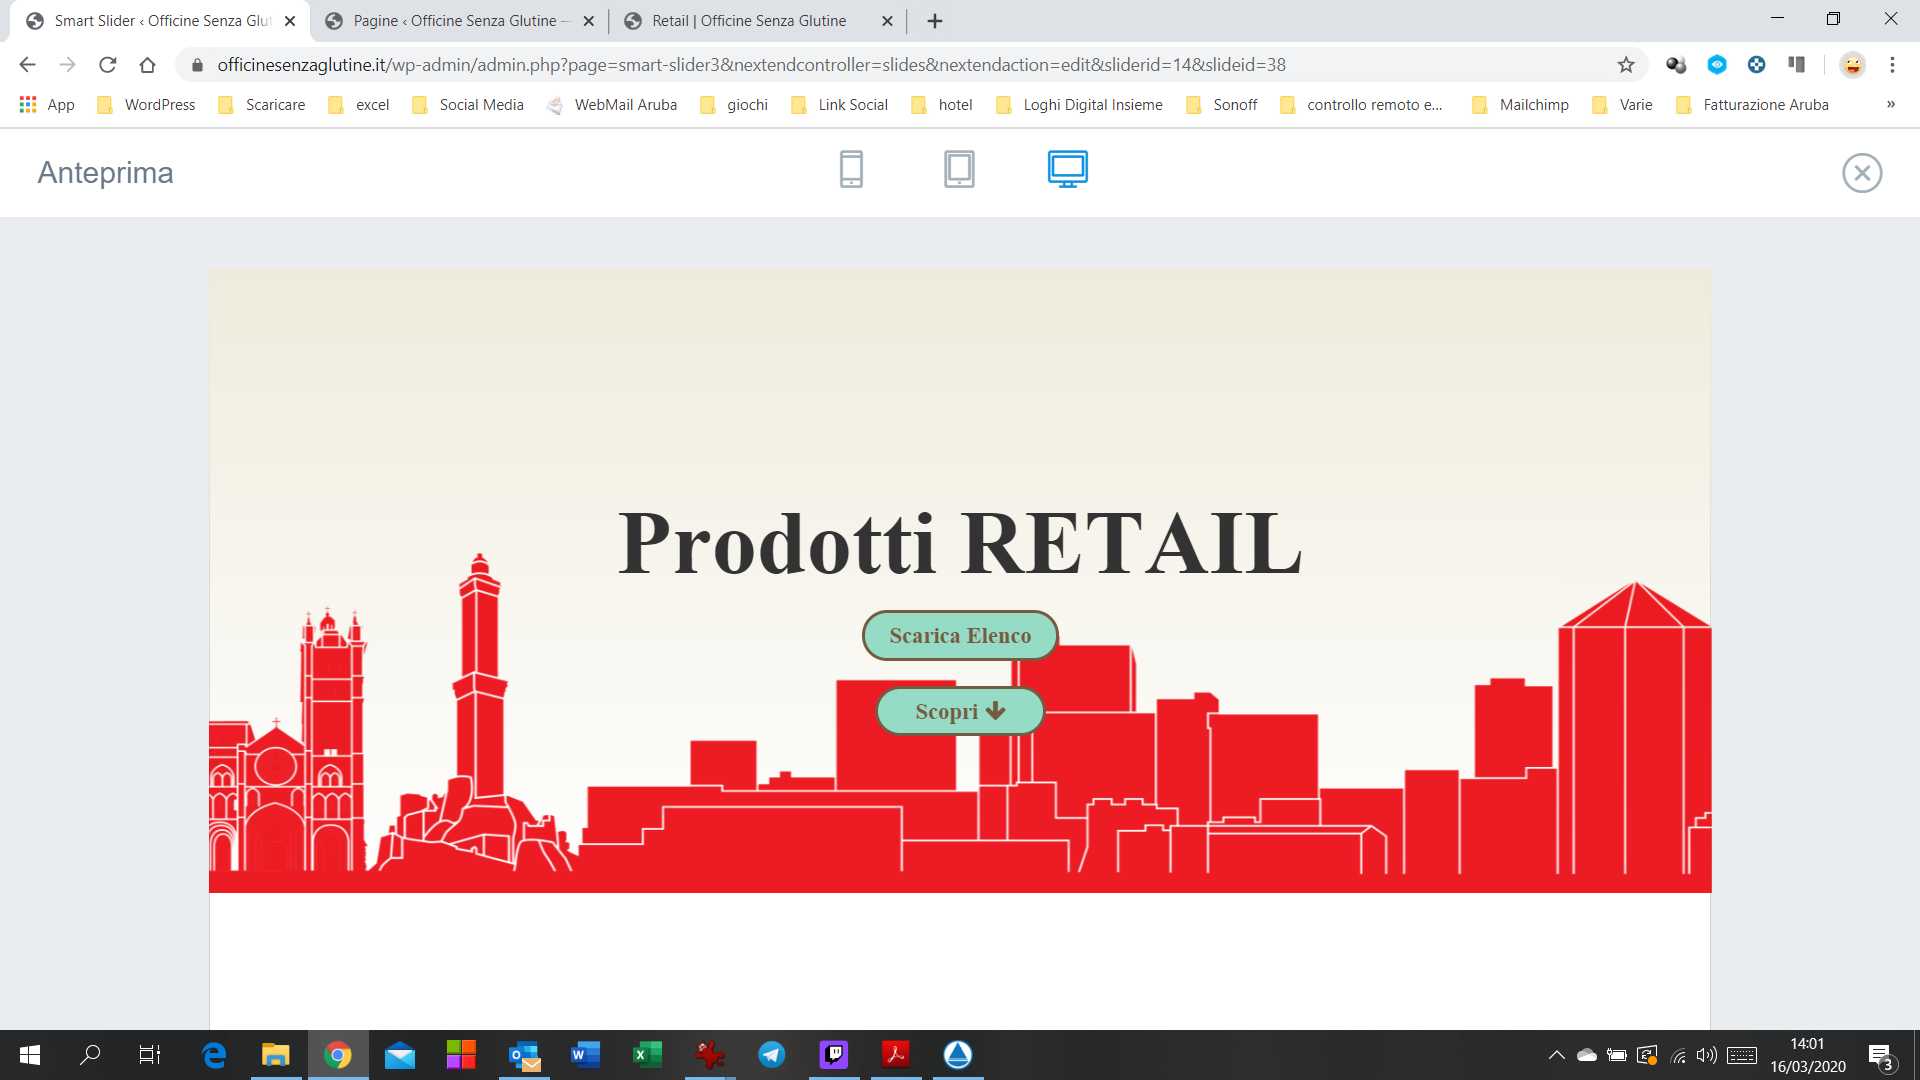Open the notification action center
Image resolution: width=1920 pixels, height=1080 pixels.
click(1880, 1055)
